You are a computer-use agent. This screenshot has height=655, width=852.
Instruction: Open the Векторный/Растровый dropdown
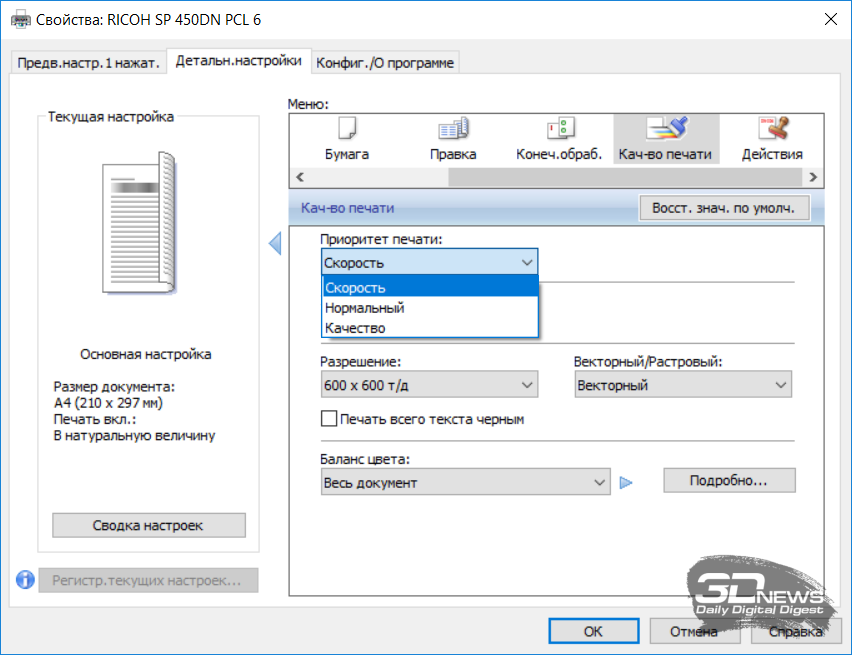[x=683, y=385]
